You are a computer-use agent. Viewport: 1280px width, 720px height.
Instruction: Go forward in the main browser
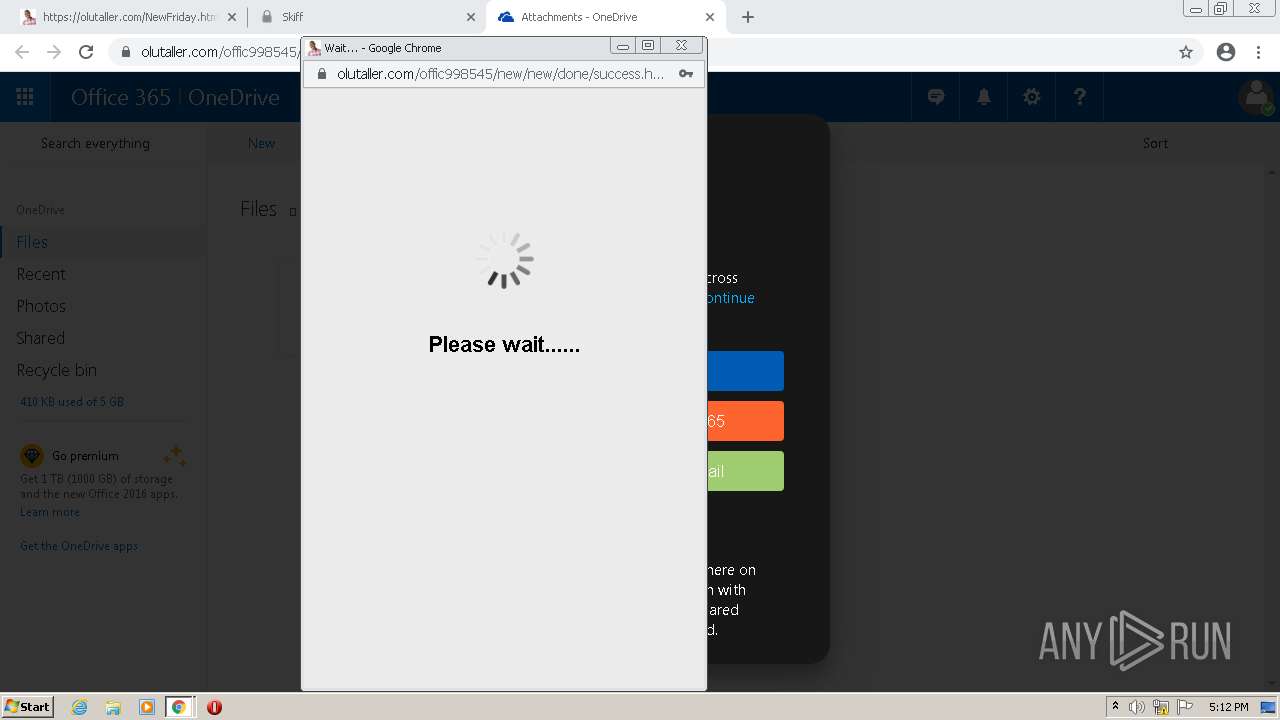point(54,52)
